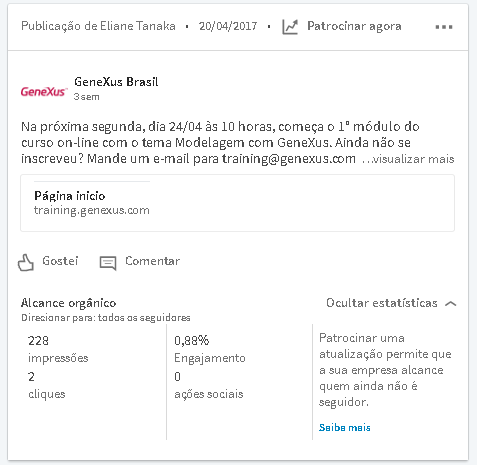The image size is (477, 465).
Task: Click the comment speech bubble icon
Action: tap(108, 263)
